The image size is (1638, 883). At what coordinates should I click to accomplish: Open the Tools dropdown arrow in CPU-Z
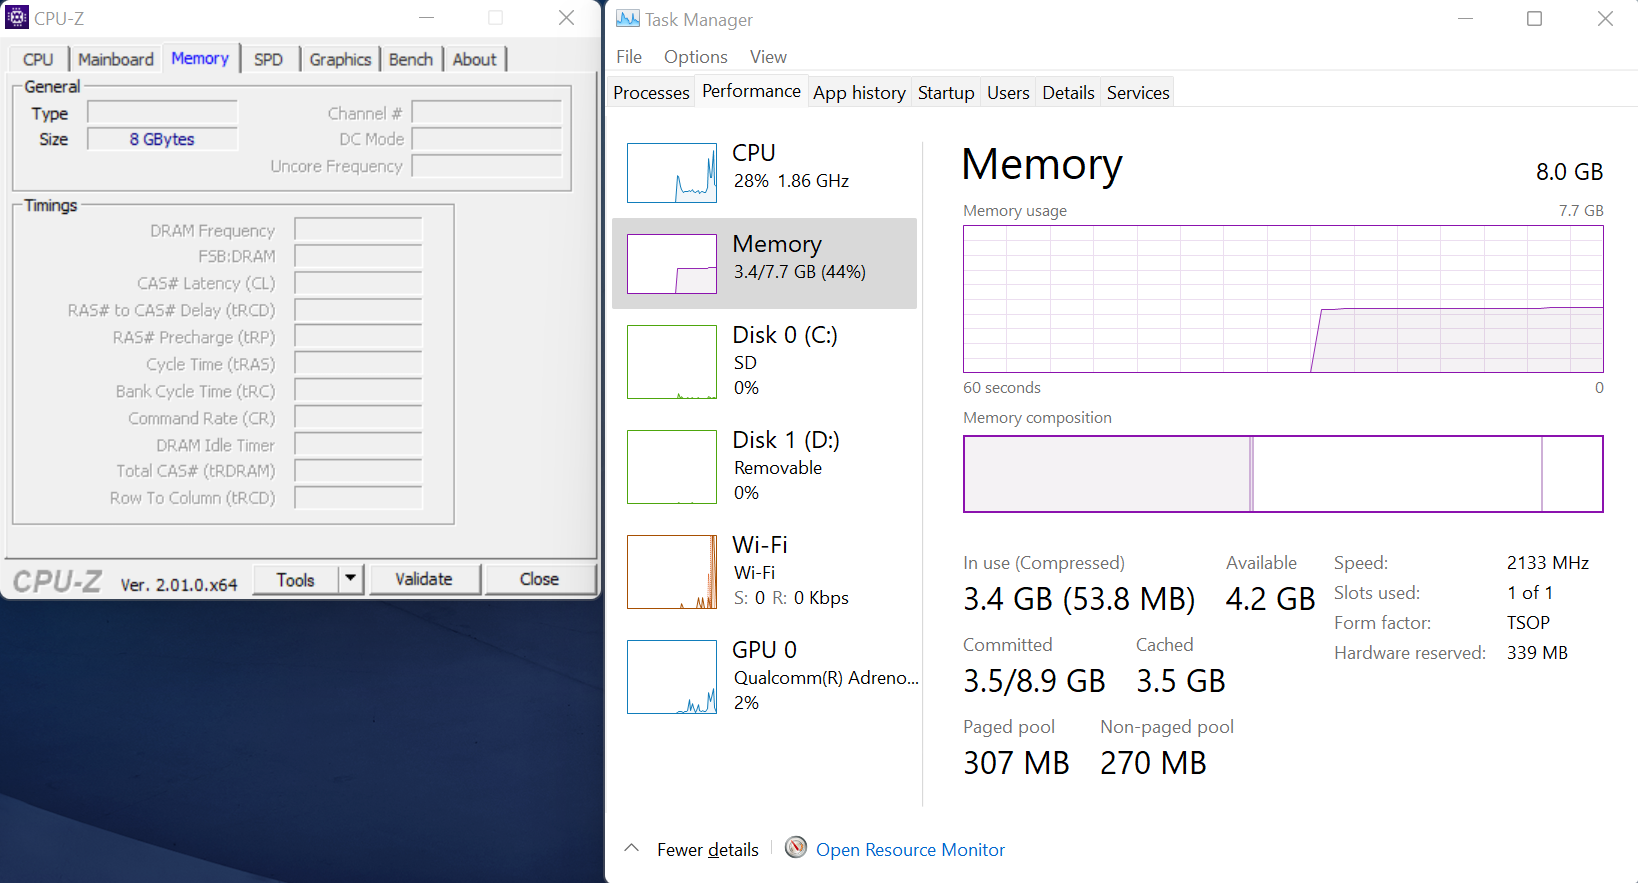[350, 579]
